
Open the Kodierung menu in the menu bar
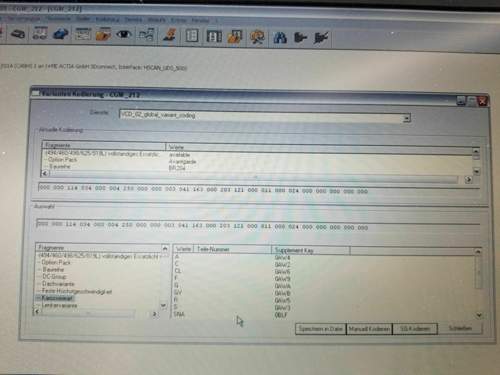click(107, 20)
